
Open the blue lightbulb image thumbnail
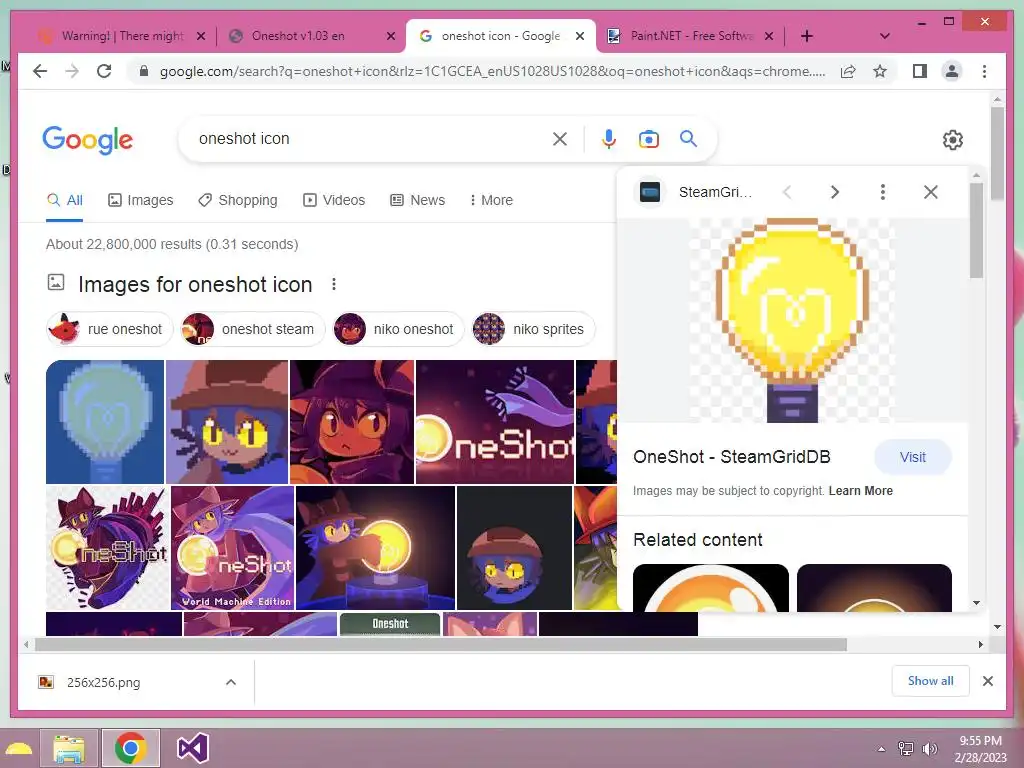(105, 422)
